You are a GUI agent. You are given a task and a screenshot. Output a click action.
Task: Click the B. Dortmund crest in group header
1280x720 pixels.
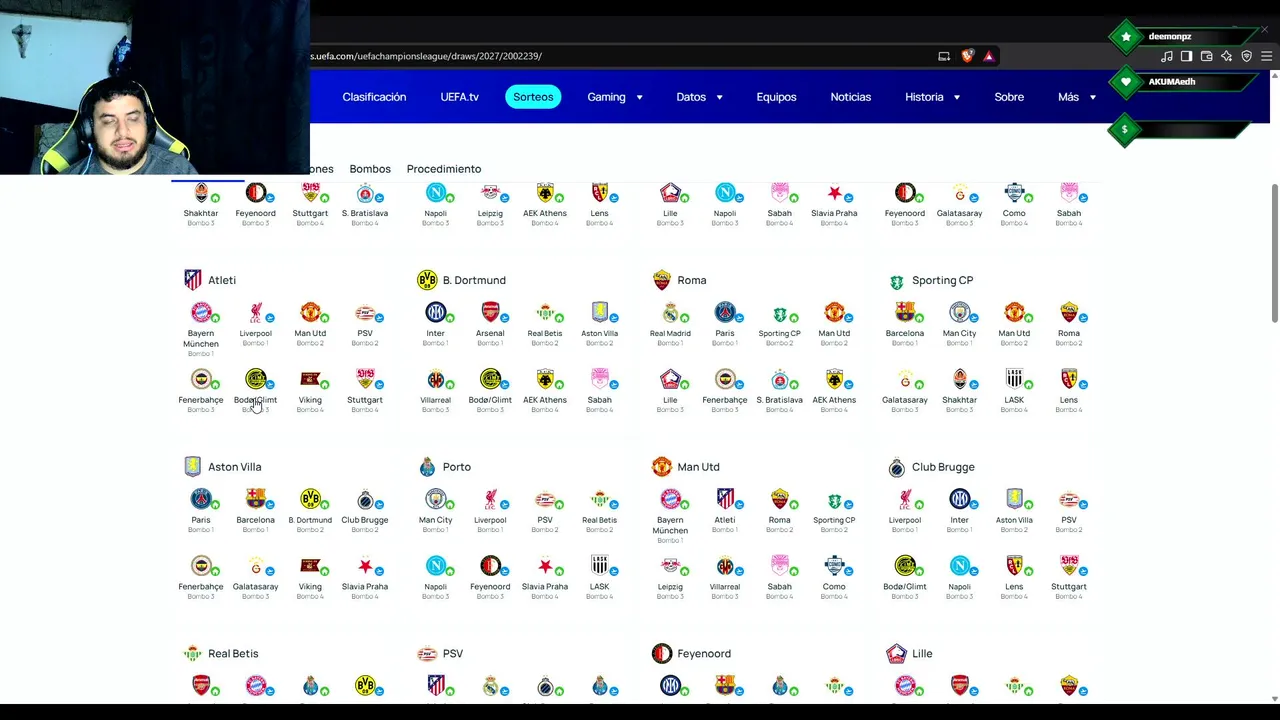pos(427,280)
